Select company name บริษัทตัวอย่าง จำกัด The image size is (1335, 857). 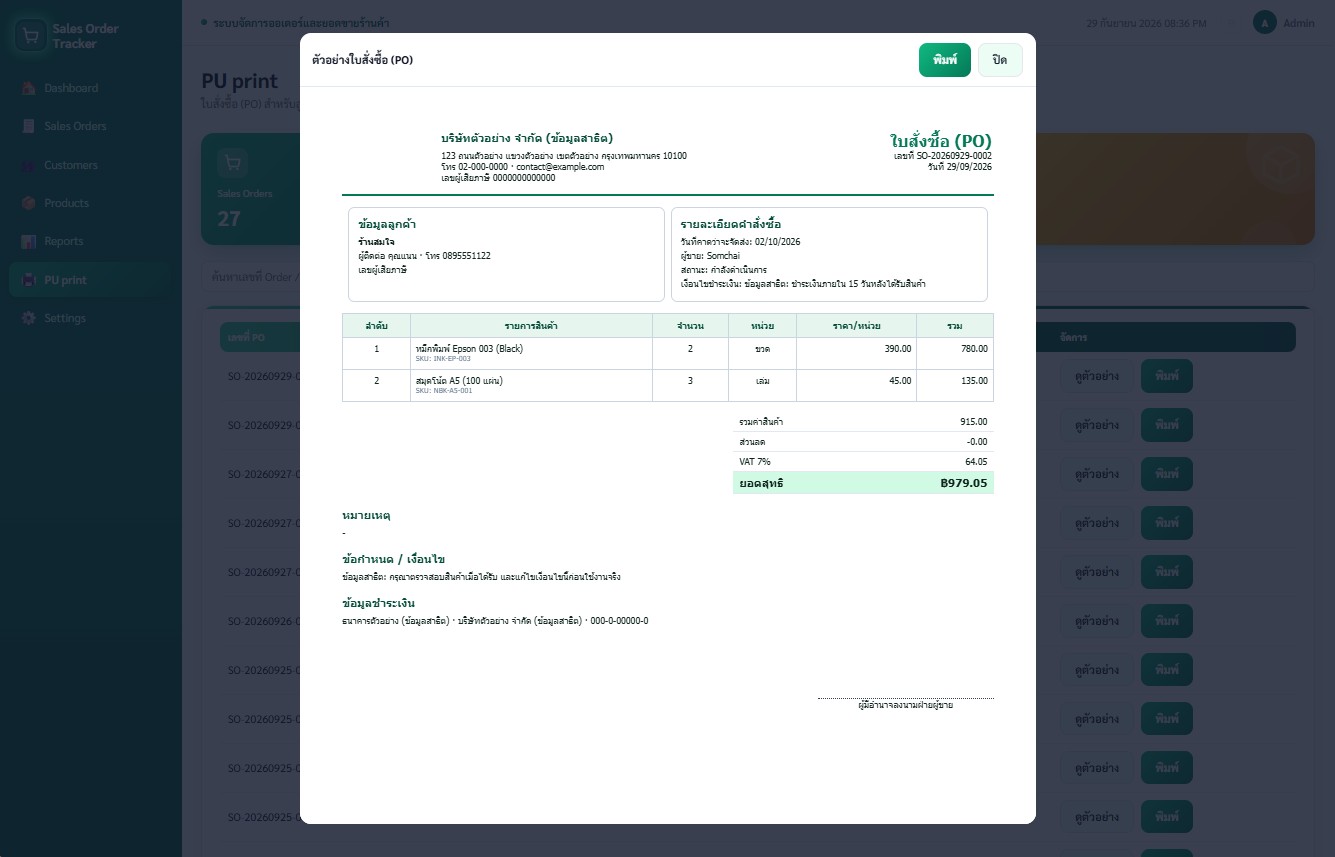pyautogui.click(x=527, y=138)
